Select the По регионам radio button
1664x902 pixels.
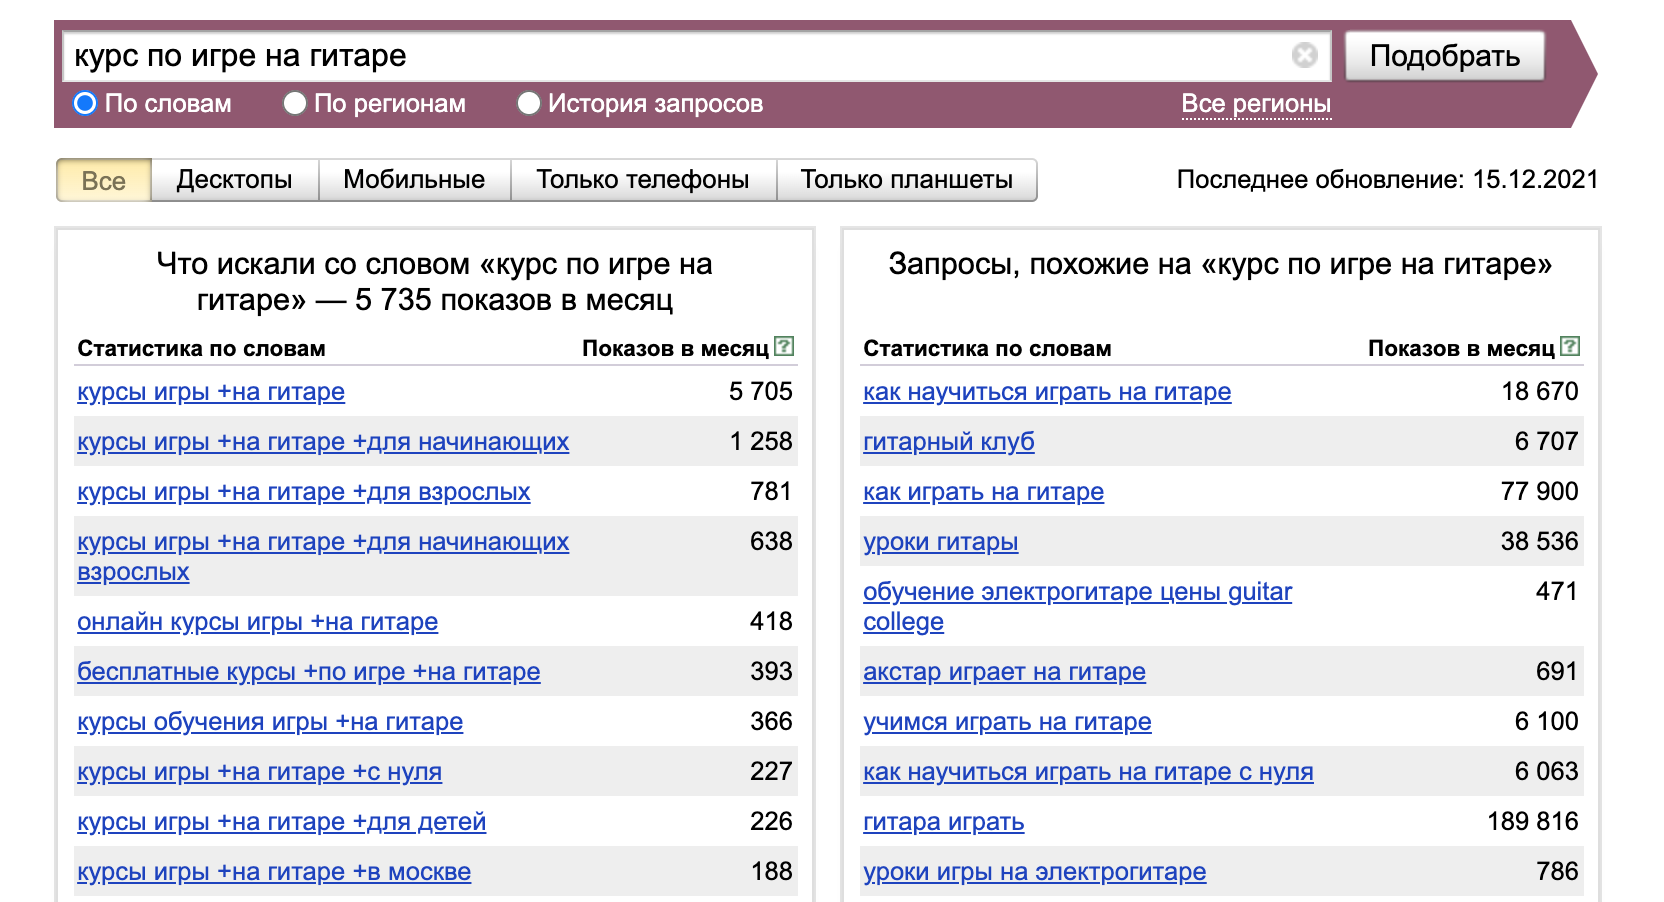click(x=294, y=103)
